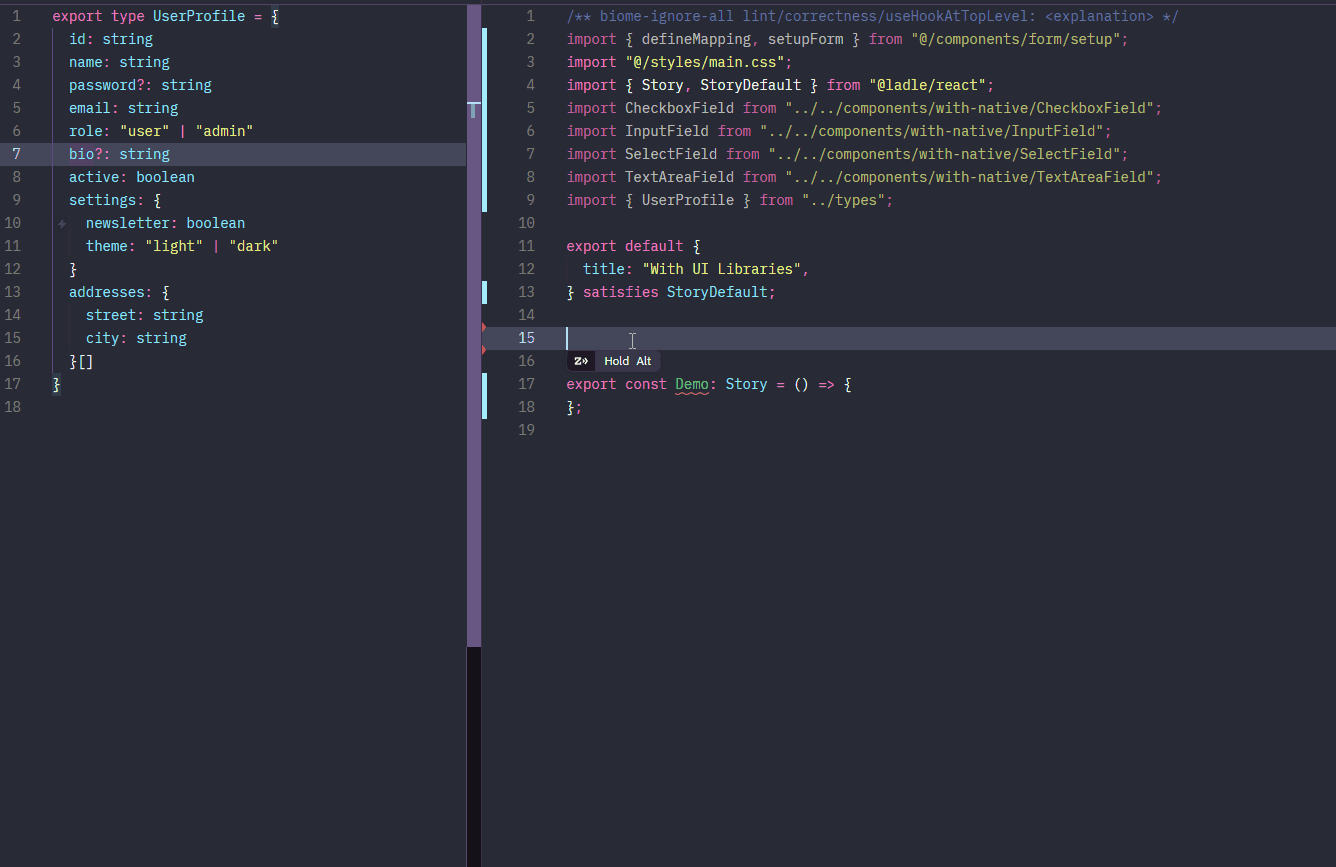This screenshot has width=1336, height=867.
Task: Click the cursor marker in left scrollbar
Action: (474, 109)
